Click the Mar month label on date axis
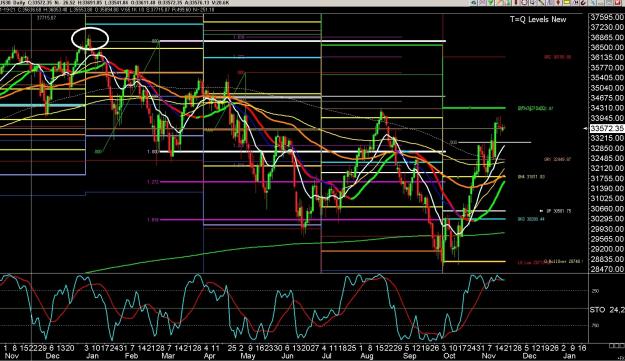Screen dimensions: 625x361 pos(167,356)
